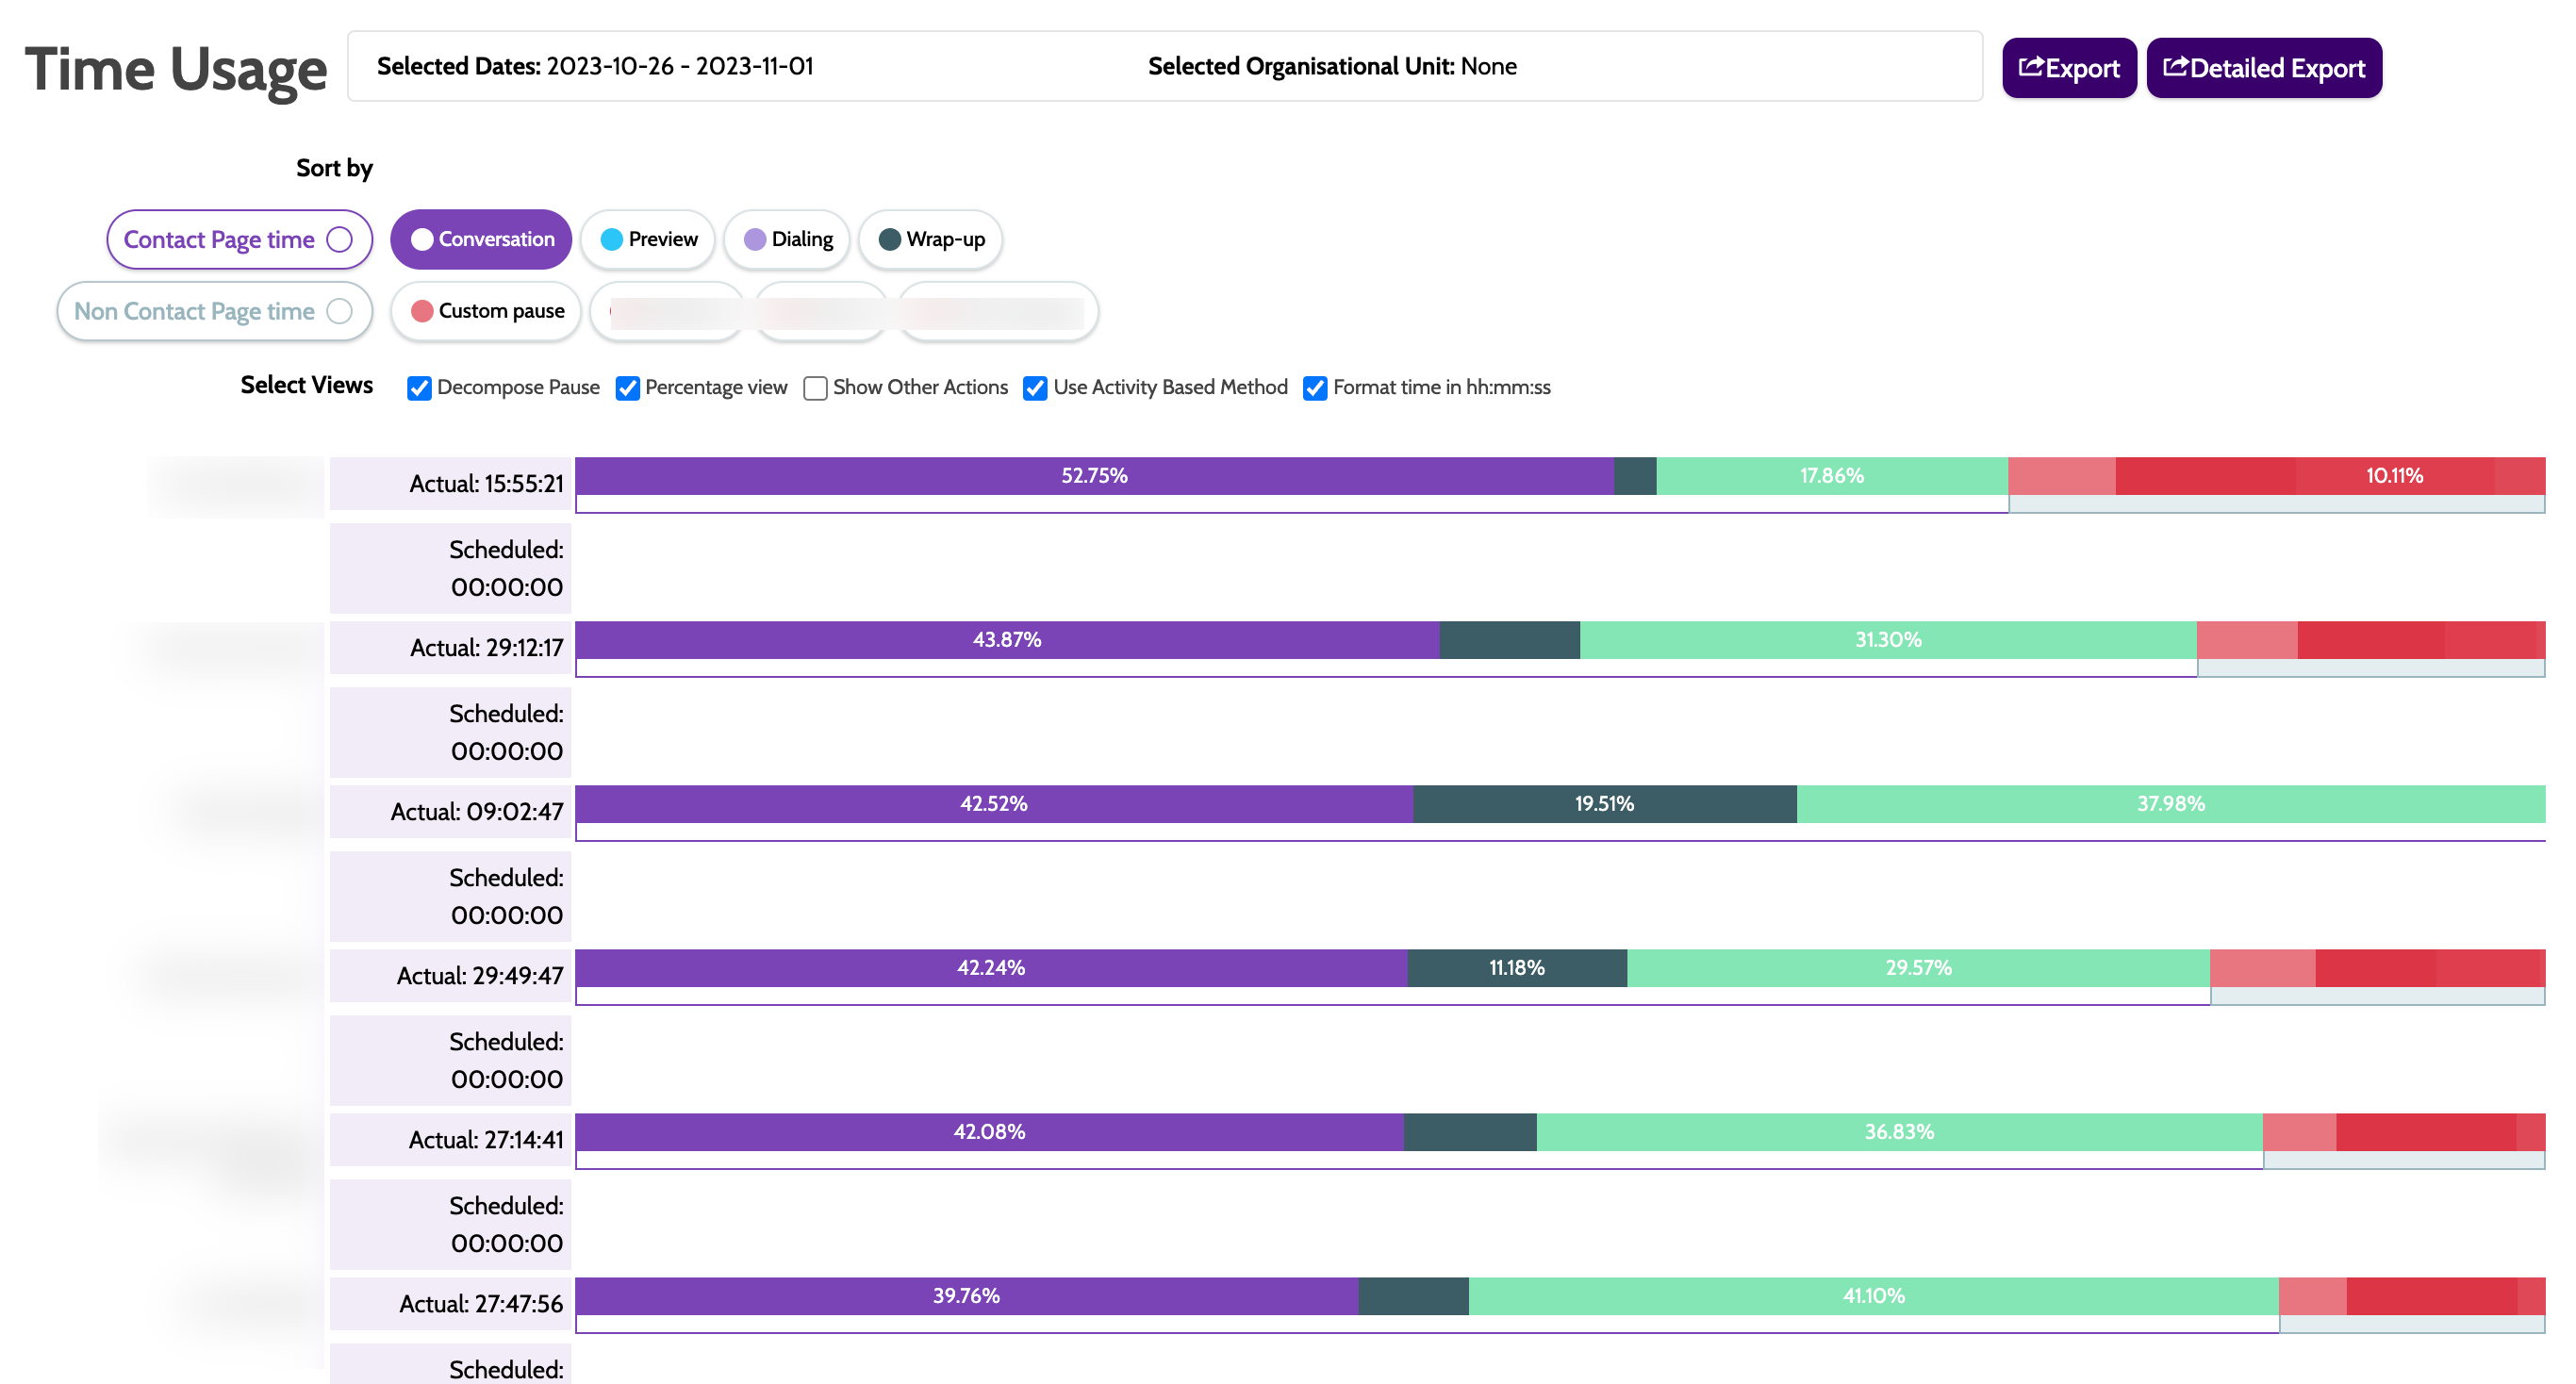Enable Show Other Actions checkbox
2576x1384 pixels.
point(816,388)
